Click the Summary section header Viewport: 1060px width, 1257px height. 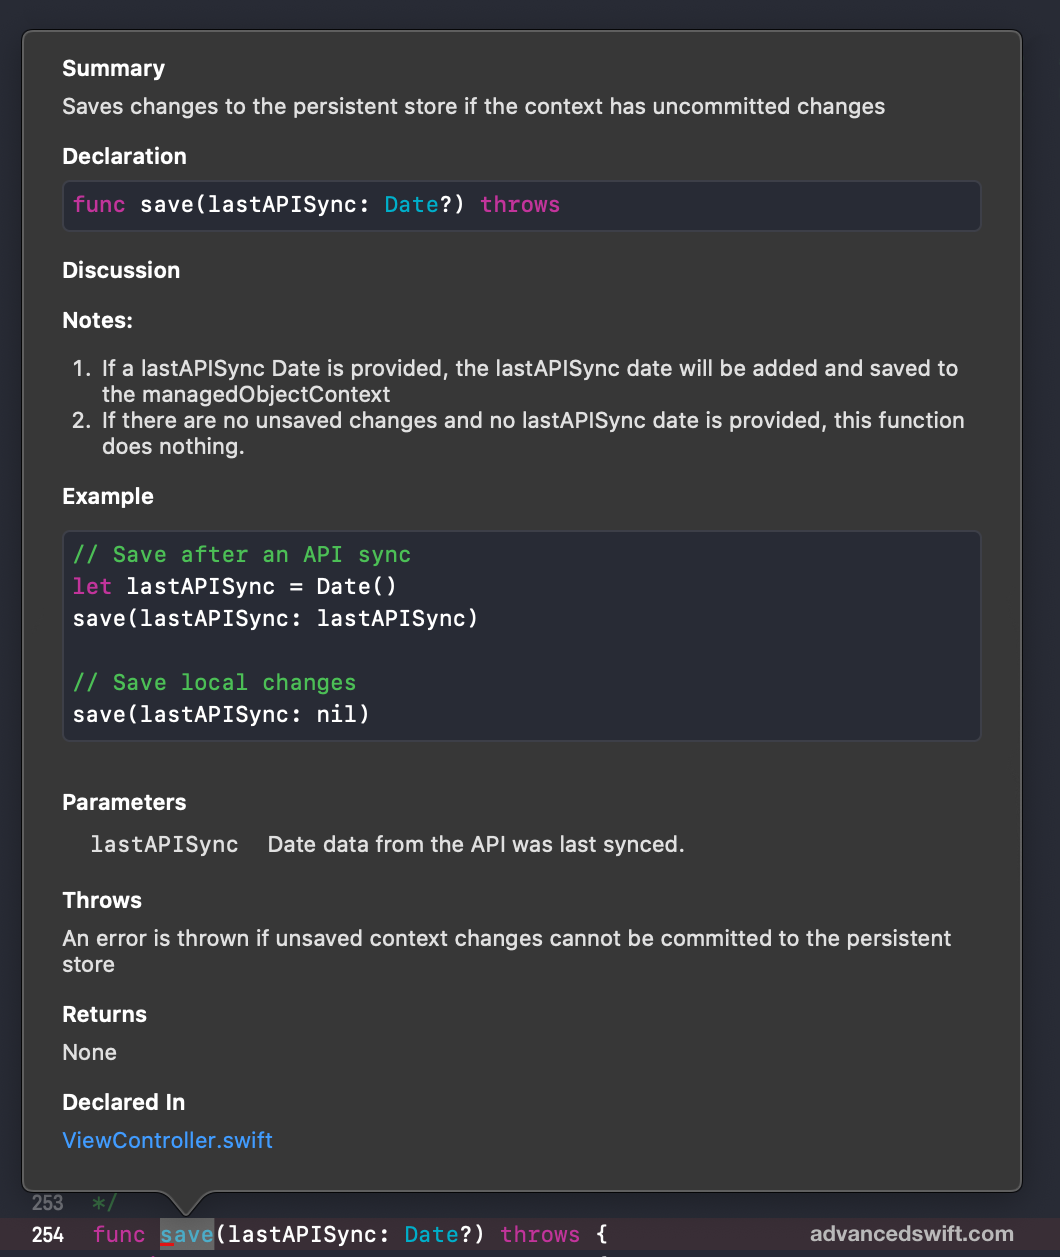point(113,68)
